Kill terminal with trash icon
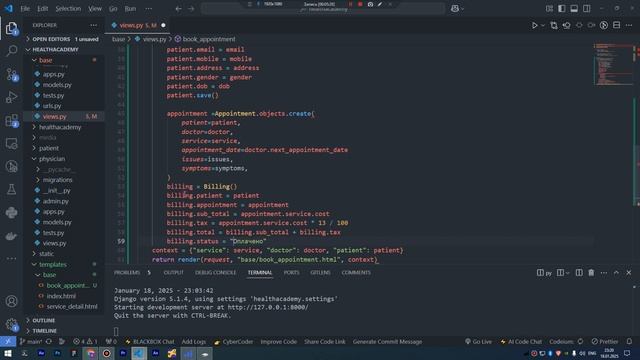 click(591, 273)
